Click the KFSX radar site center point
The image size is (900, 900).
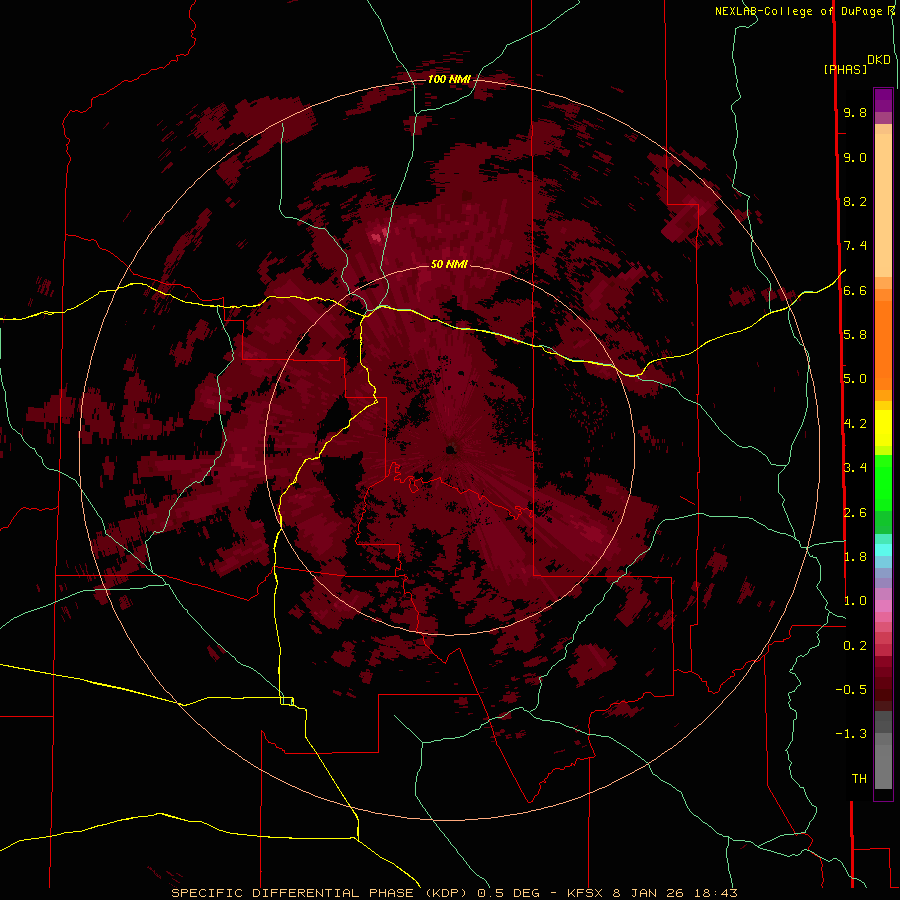pyautogui.click(x=451, y=449)
